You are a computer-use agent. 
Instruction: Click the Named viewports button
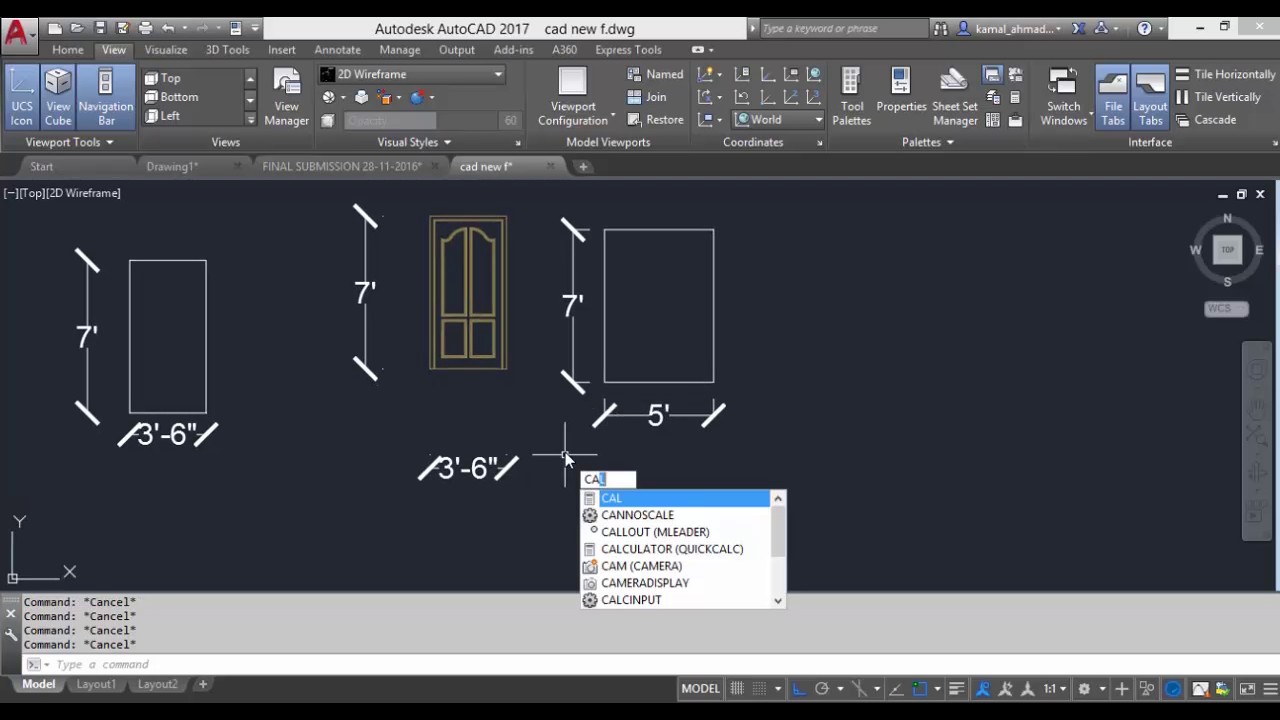[655, 74]
